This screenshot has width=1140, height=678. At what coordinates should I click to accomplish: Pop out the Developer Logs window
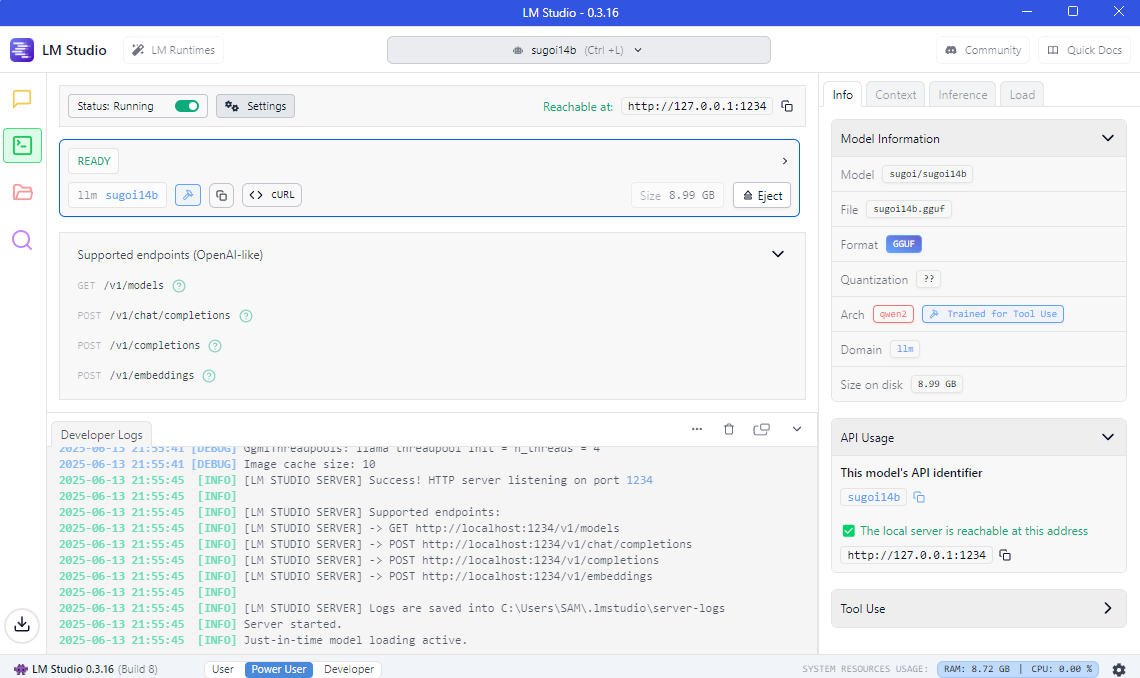(761, 429)
